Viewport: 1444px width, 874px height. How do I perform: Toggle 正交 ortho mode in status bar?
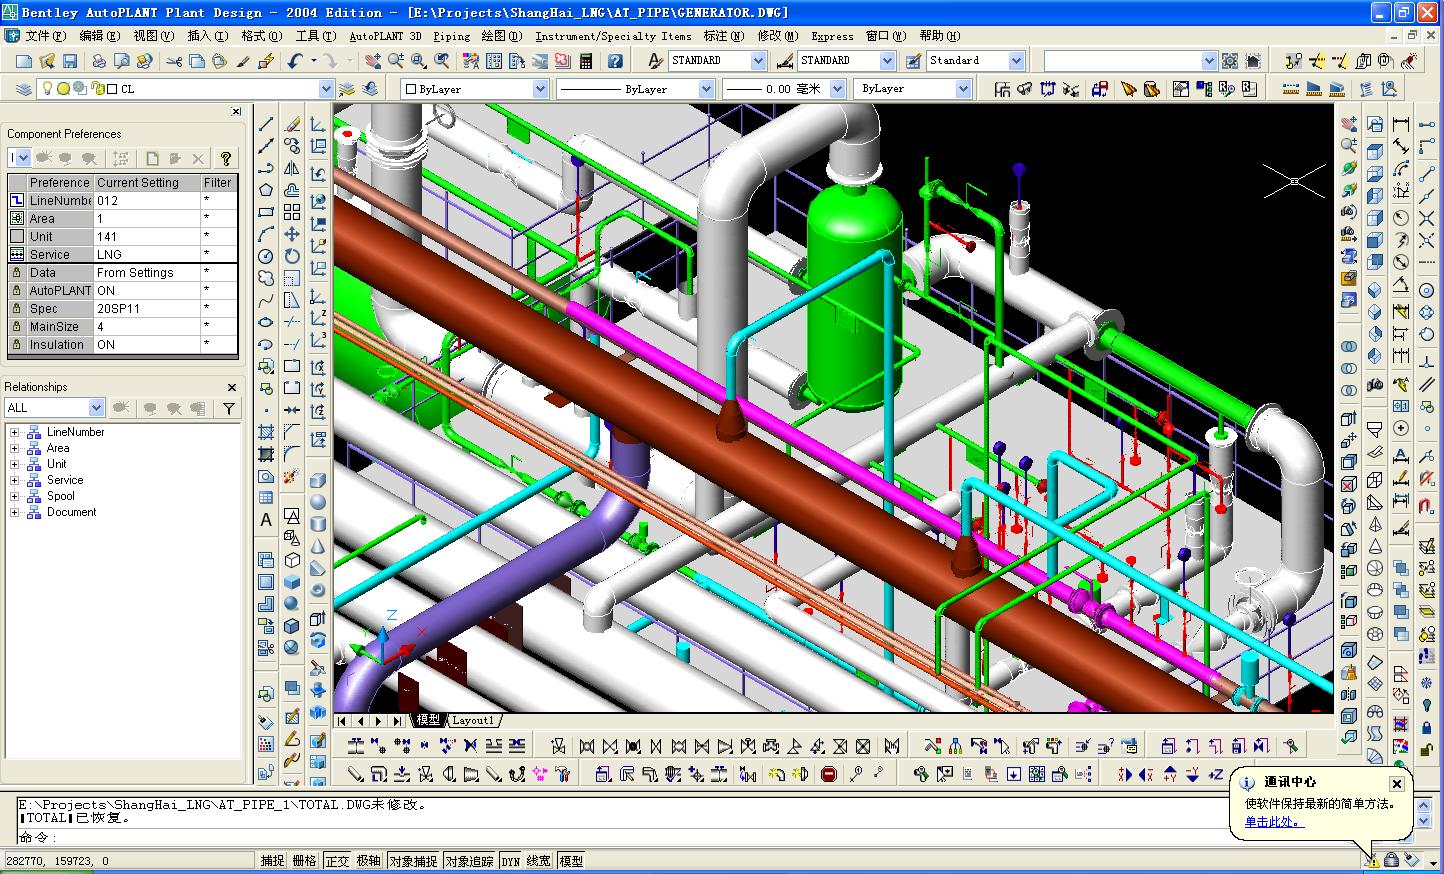337,861
